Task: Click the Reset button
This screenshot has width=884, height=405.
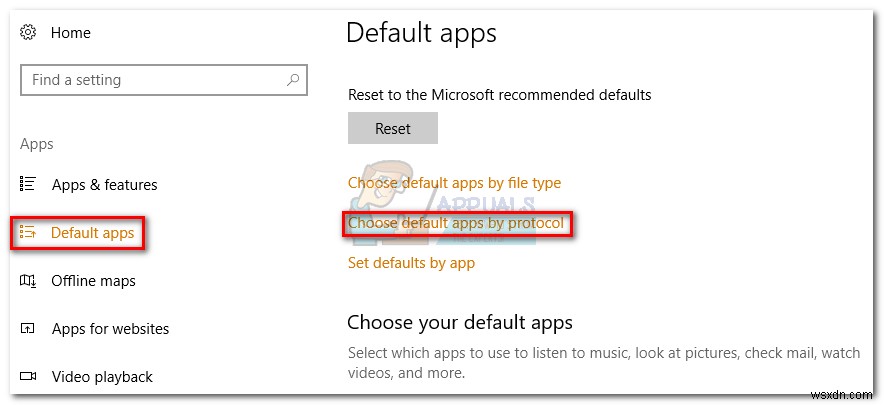Action: click(x=392, y=128)
